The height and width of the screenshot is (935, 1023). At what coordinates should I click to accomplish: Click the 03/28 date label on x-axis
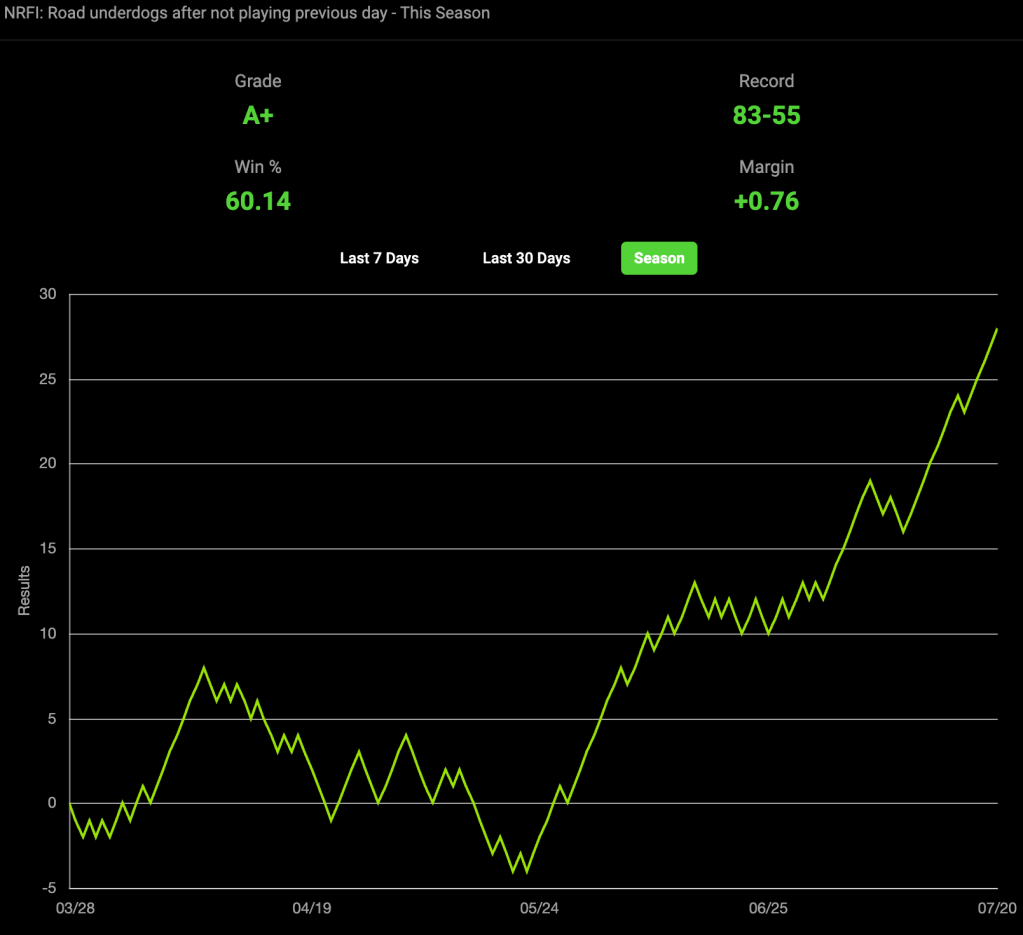[x=75, y=908]
